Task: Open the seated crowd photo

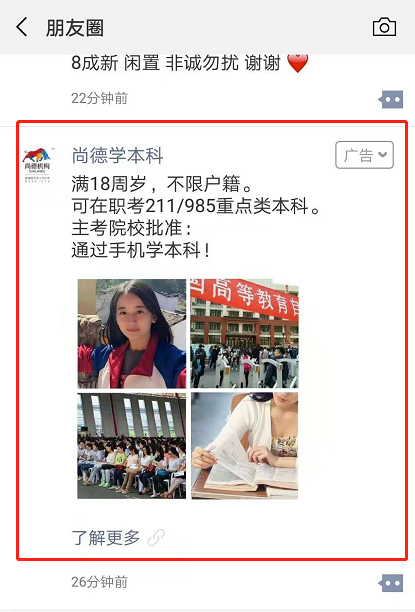Action: (x=132, y=446)
